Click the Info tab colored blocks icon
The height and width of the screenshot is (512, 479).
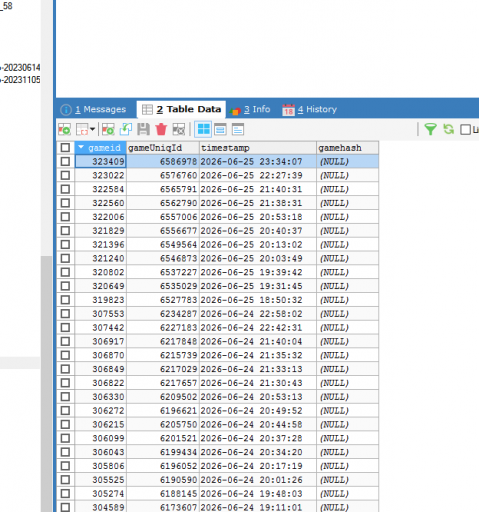tap(235, 111)
